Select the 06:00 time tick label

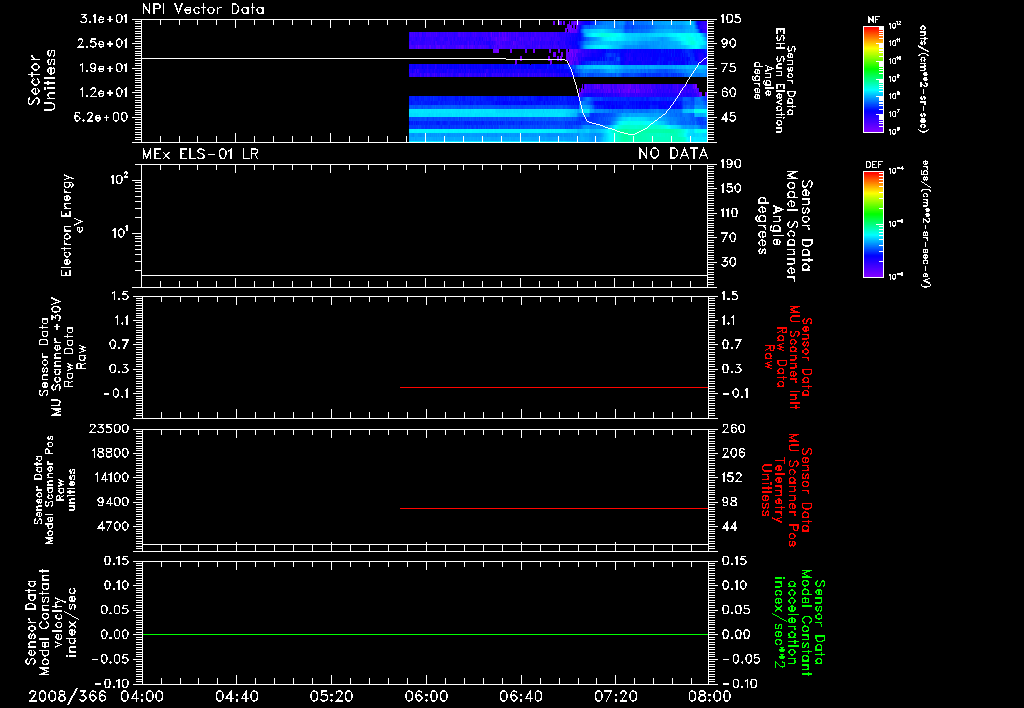pyautogui.click(x=426, y=696)
